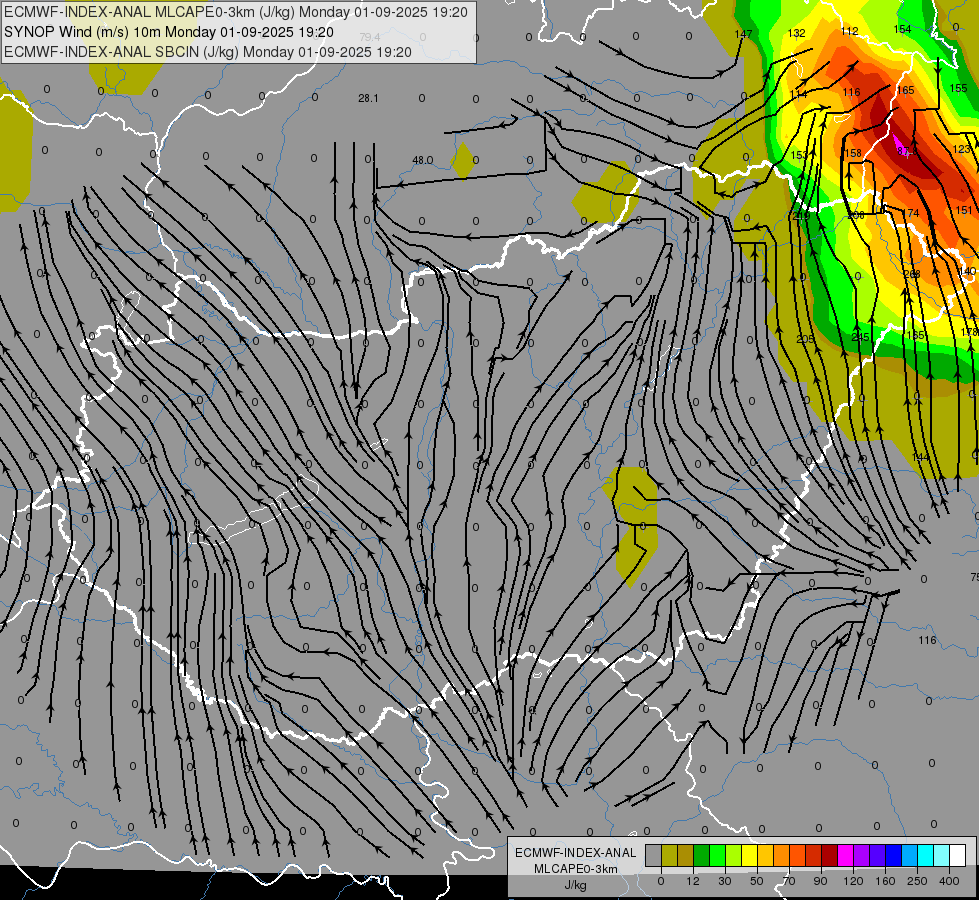Screen dimensions: 979x900
Task: Click the 205 value on the map
Action: click(805, 339)
